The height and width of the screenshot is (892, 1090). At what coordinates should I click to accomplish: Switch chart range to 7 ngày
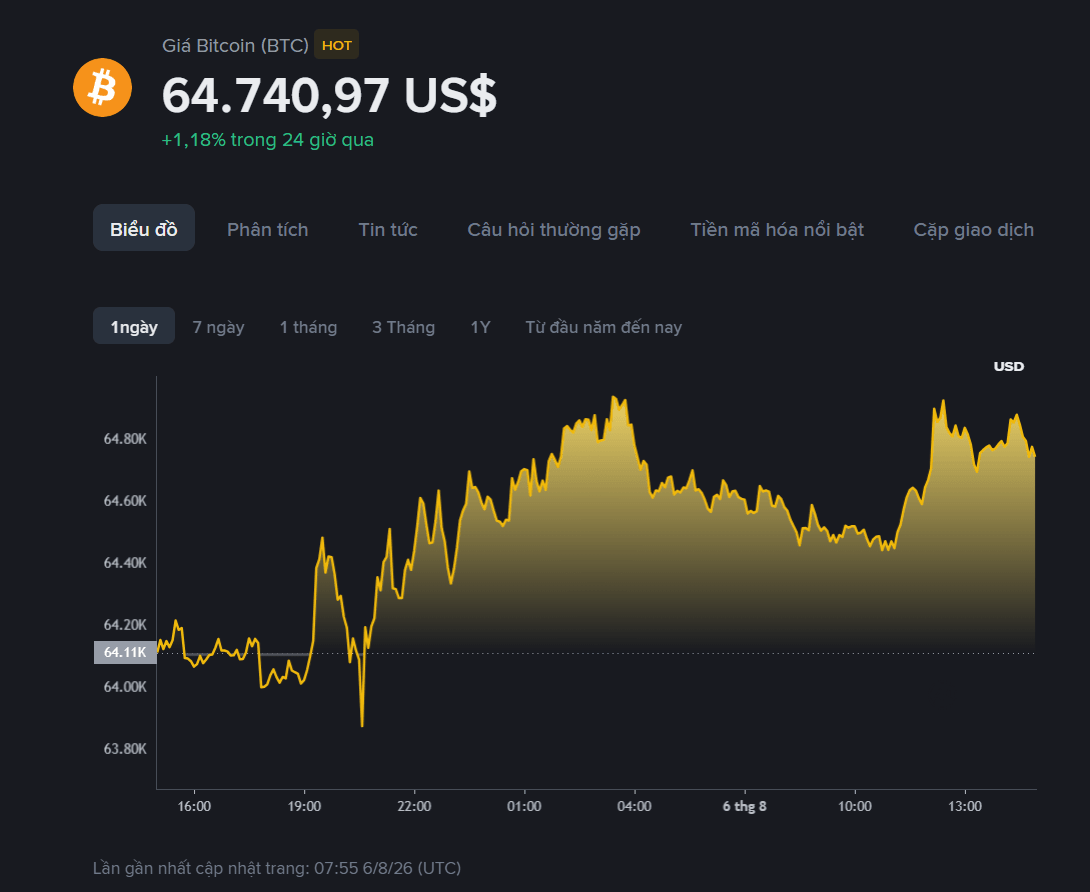point(218,327)
